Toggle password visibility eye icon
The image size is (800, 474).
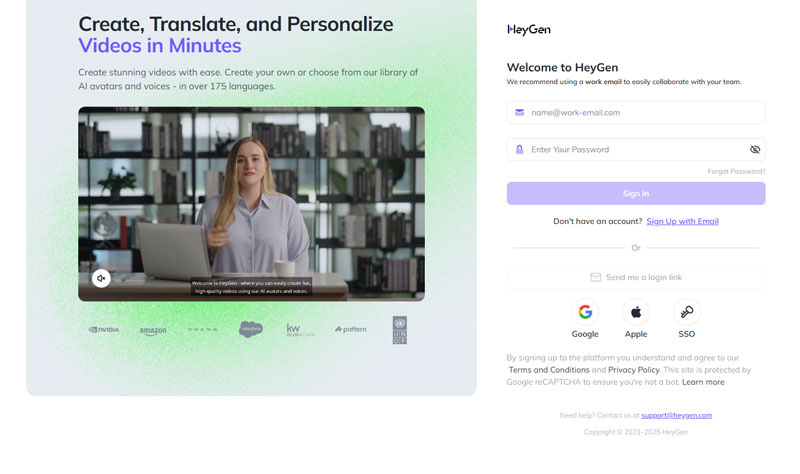coord(755,149)
